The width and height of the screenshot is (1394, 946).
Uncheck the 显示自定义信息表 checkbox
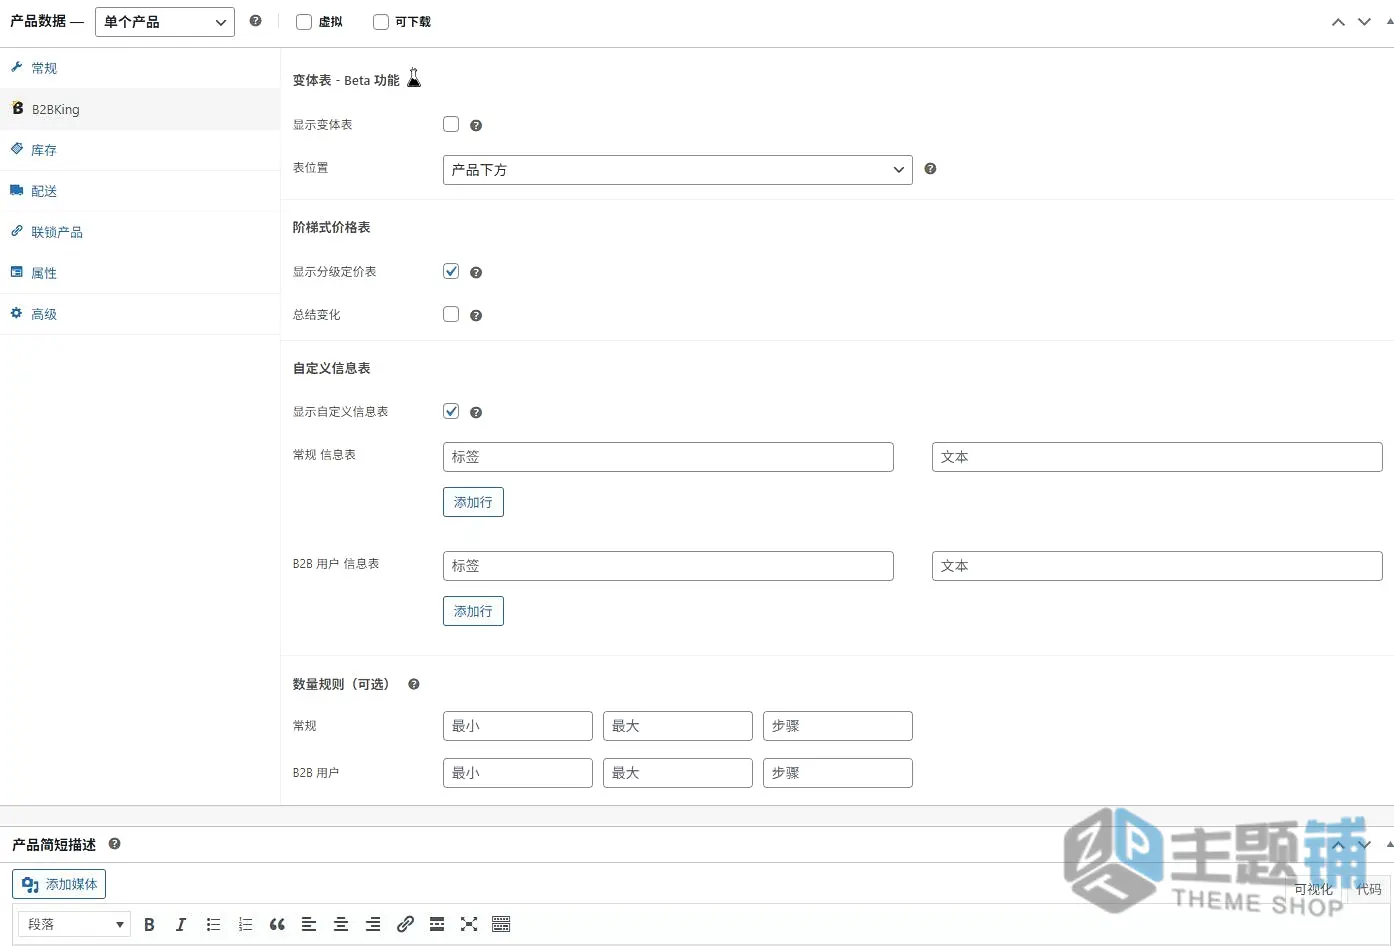tap(451, 411)
